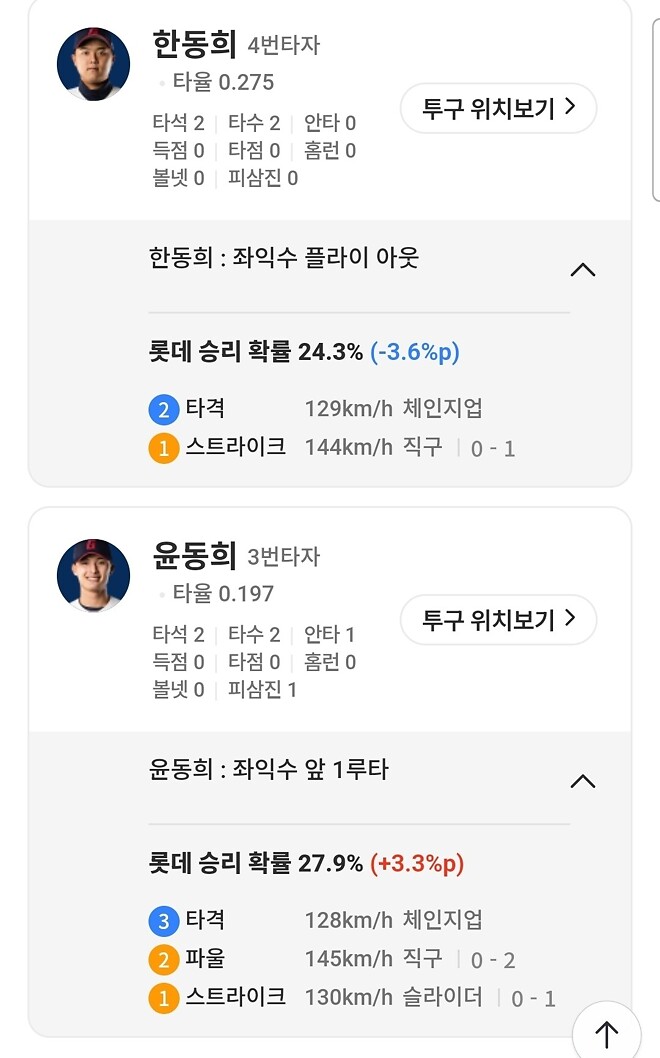
Task: Collapse 윤동희's 좌익수 앞 1루타 detail panel
Action: [584, 781]
